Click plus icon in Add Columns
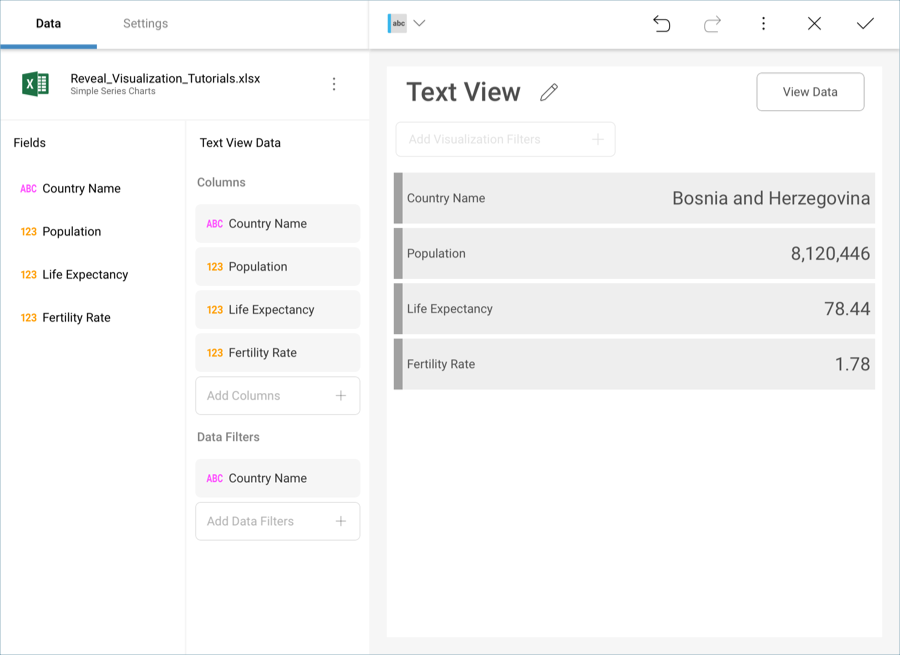 pyautogui.click(x=341, y=396)
